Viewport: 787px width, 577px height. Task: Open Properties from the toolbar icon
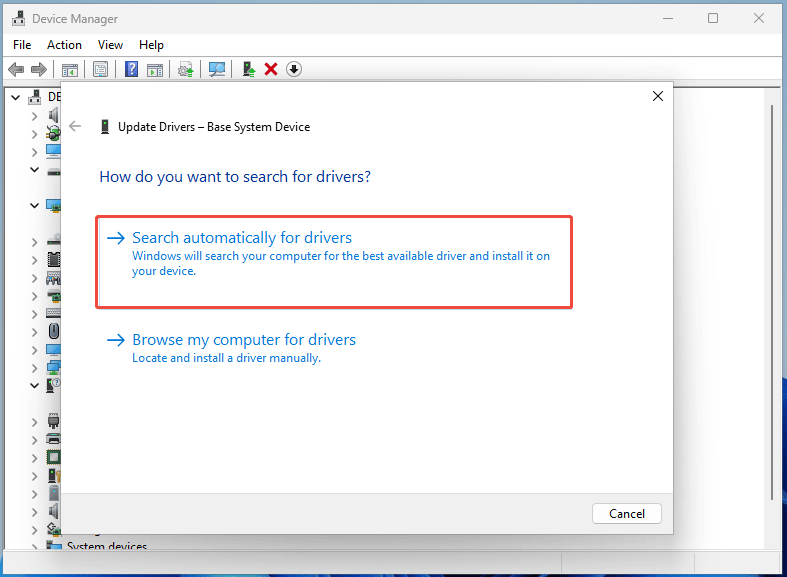pos(100,69)
